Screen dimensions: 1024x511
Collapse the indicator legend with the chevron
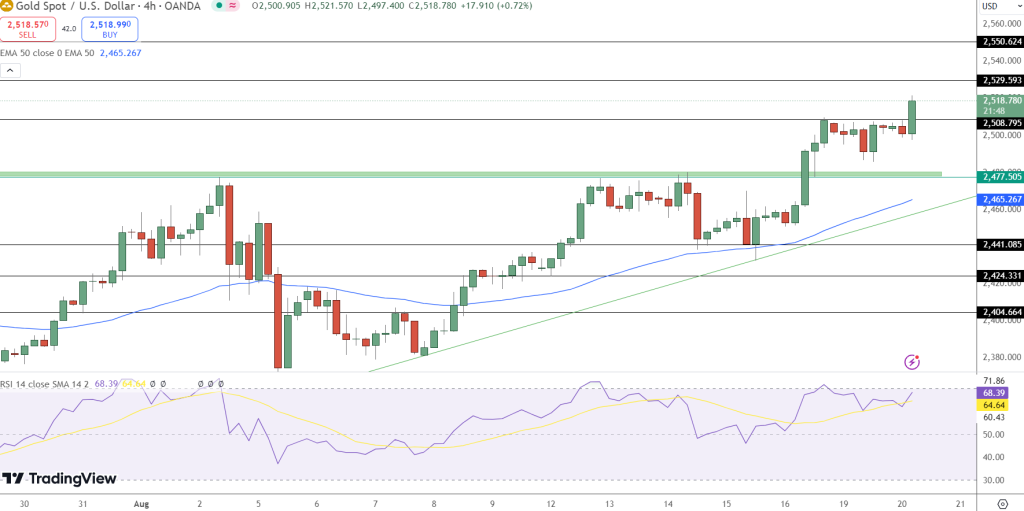click(x=11, y=71)
